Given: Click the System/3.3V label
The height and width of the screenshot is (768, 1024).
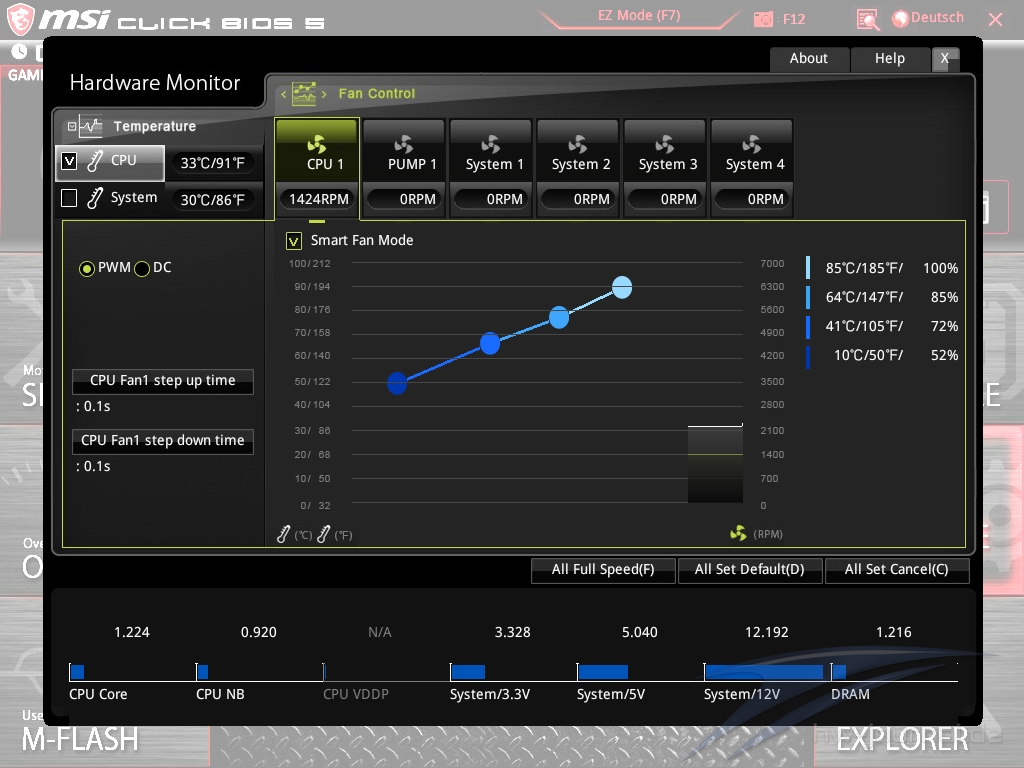Looking at the screenshot, I should pos(490,694).
